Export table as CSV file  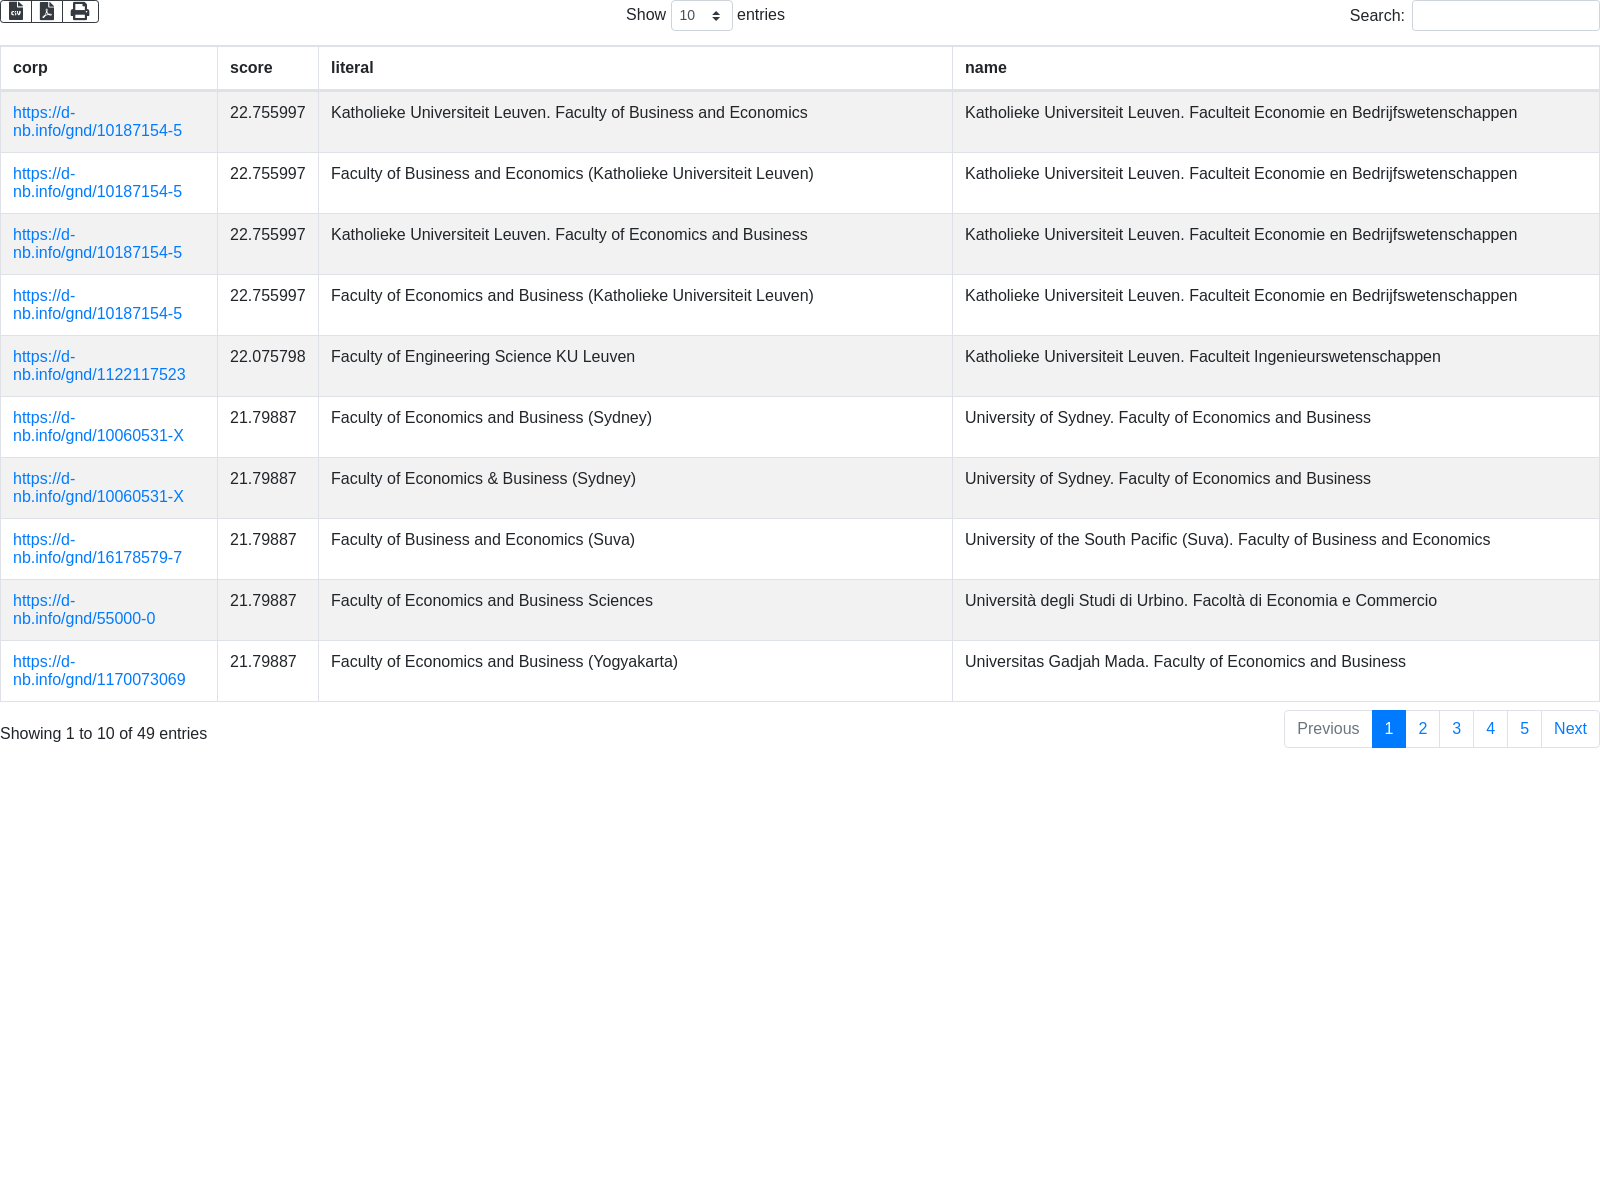tap(16, 11)
